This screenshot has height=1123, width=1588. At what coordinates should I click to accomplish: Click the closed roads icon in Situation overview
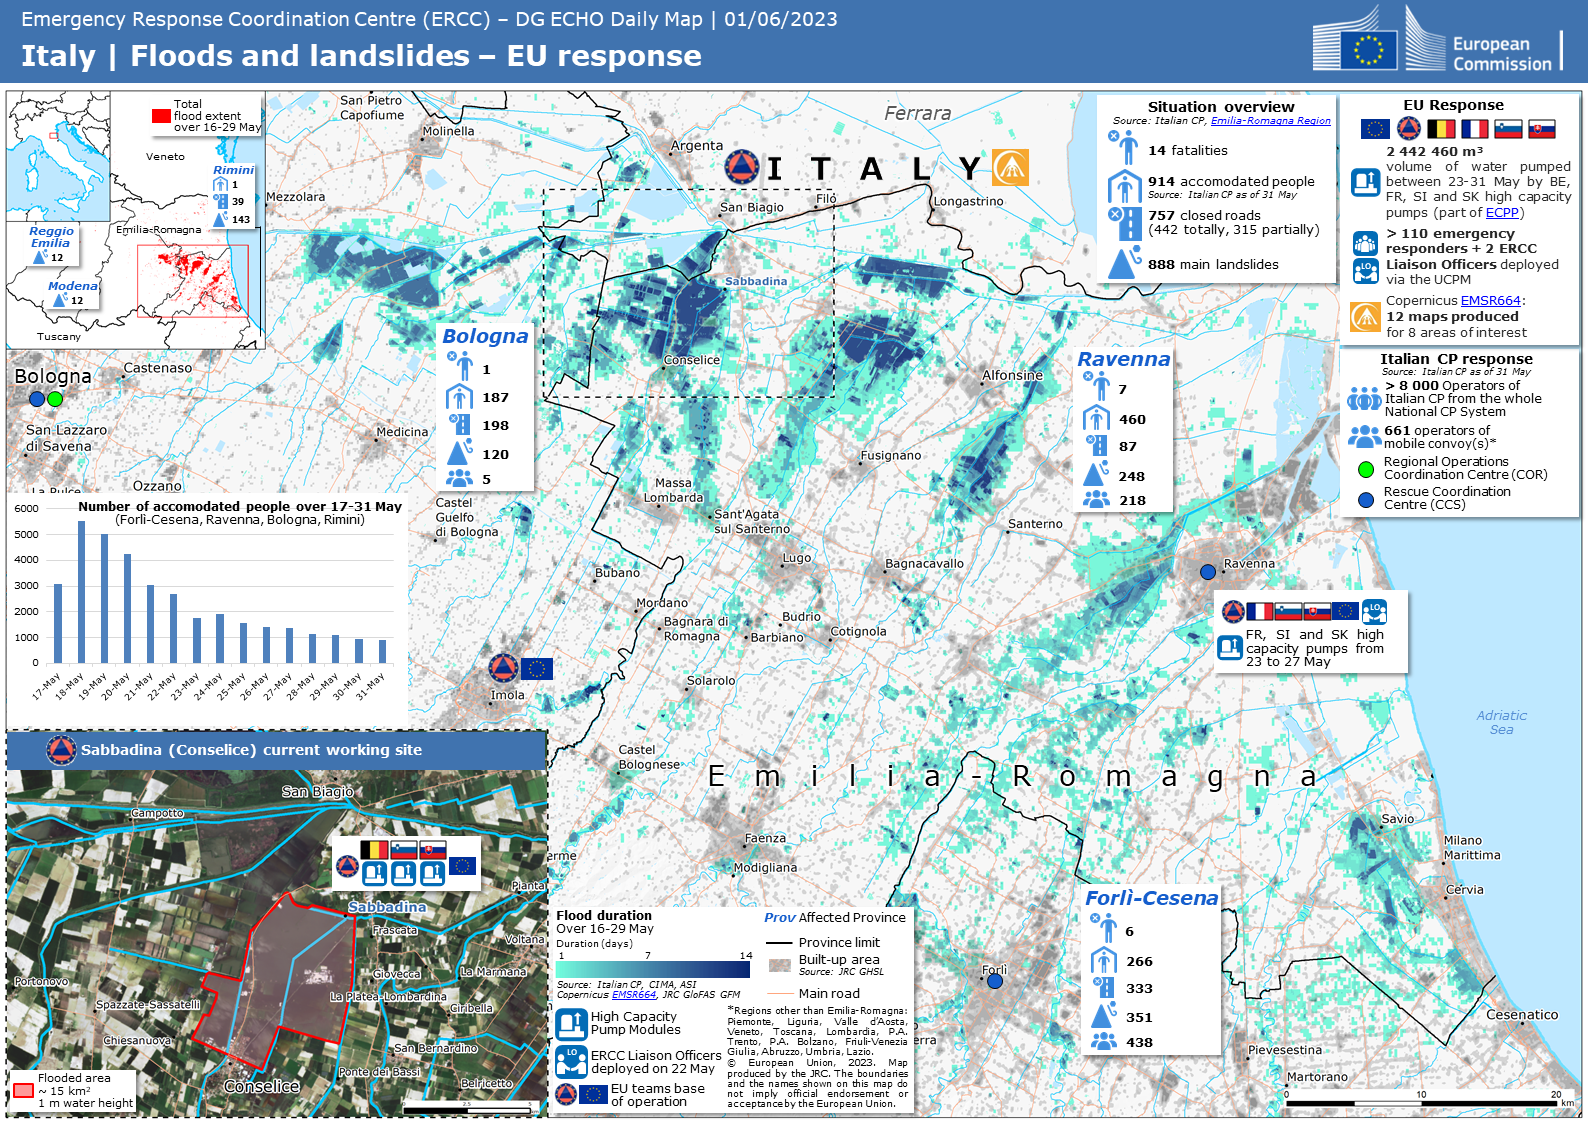(1124, 222)
